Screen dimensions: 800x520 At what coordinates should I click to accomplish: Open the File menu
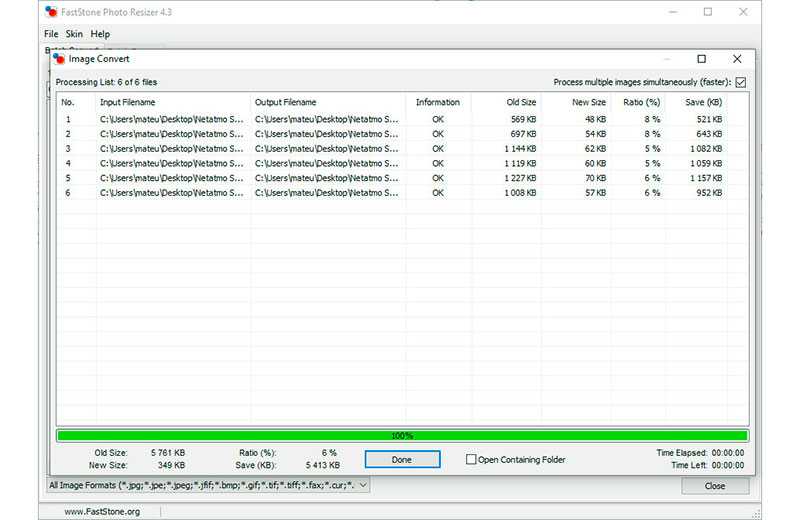click(x=51, y=34)
